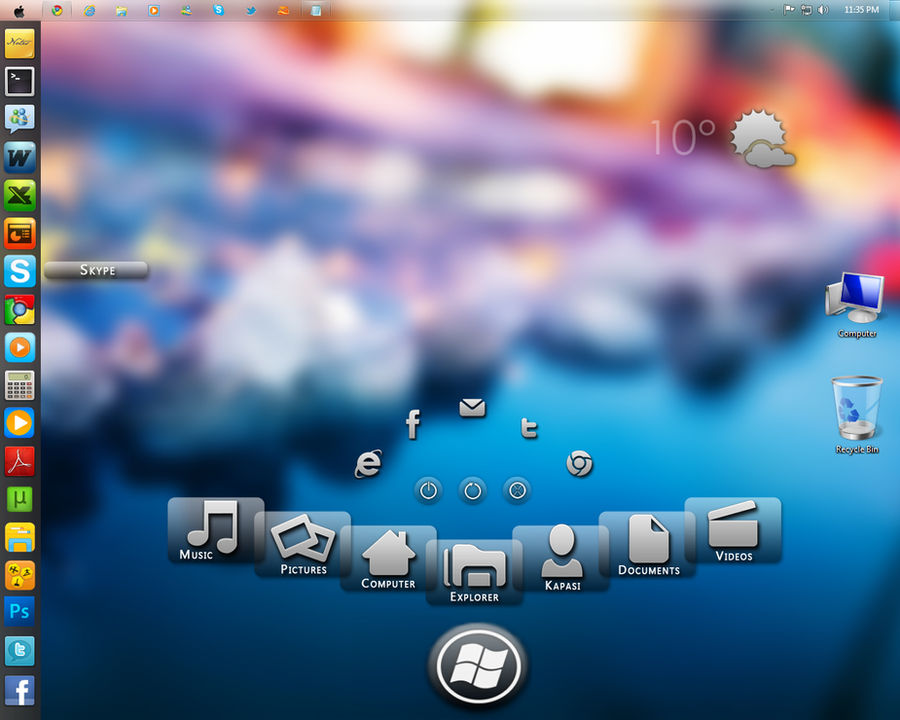900x720 pixels.
Task: Launch Google Chrome from the left dock
Action: (x=20, y=309)
